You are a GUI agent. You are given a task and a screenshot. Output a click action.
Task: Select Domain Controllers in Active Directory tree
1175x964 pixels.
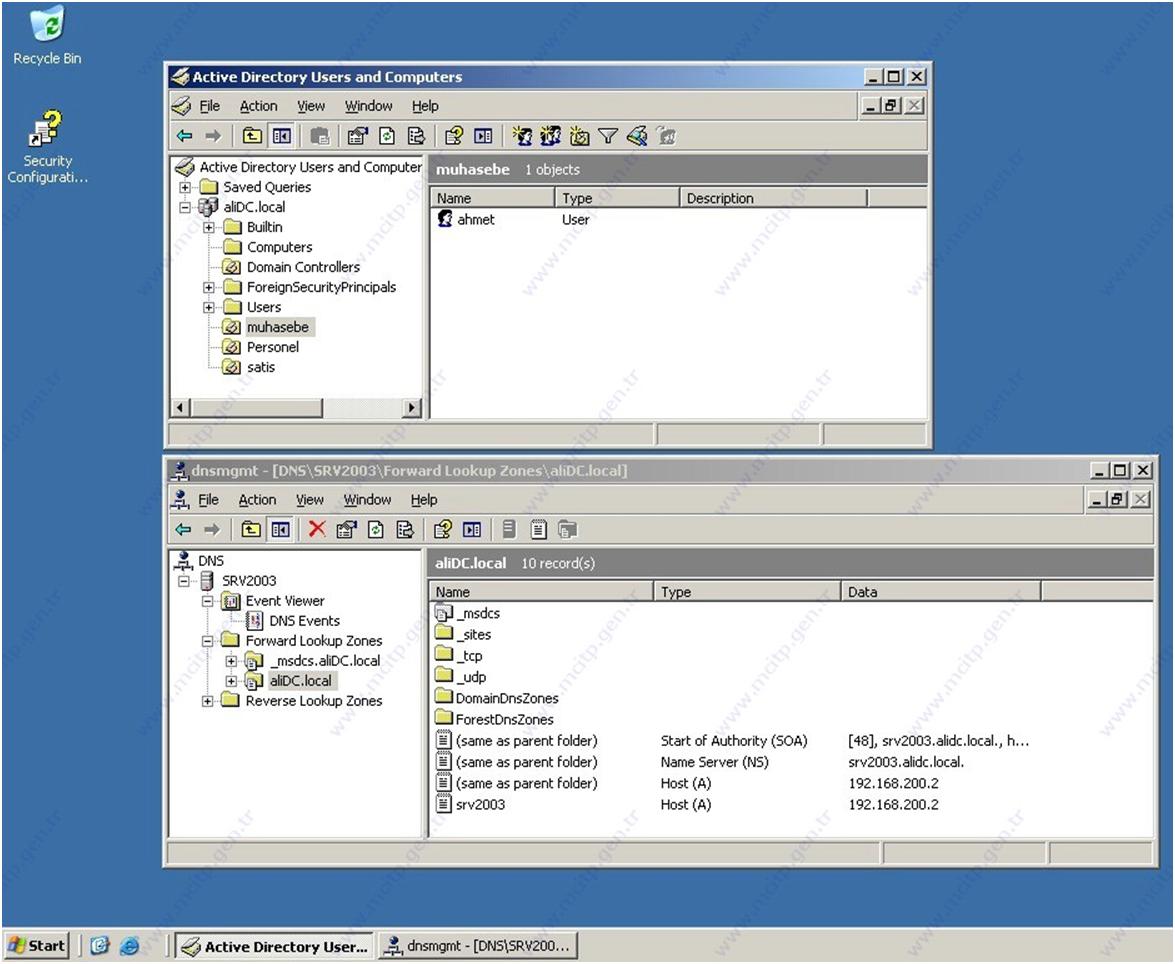coord(303,267)
